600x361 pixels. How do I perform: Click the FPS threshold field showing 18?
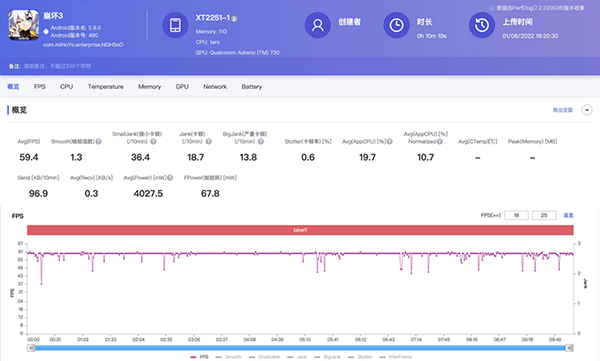tap(516, 216)
